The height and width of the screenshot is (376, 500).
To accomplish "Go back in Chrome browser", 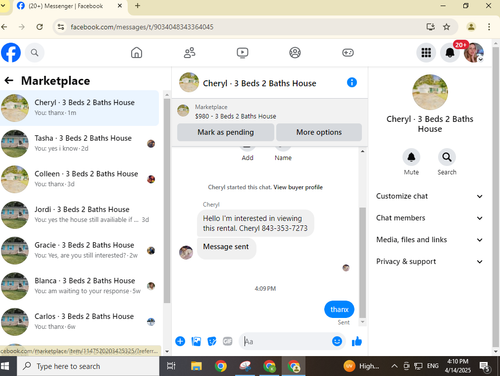I will (x=4, y=27).
